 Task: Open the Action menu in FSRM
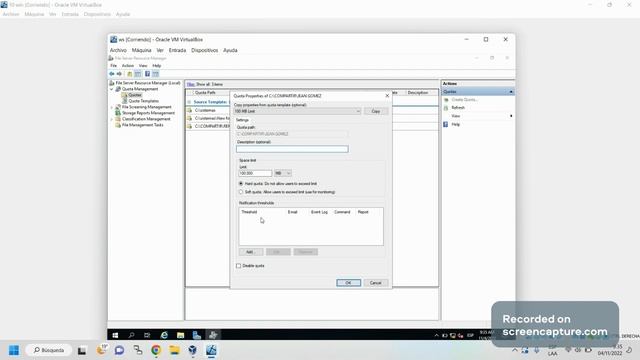click(x=128, y=66)
